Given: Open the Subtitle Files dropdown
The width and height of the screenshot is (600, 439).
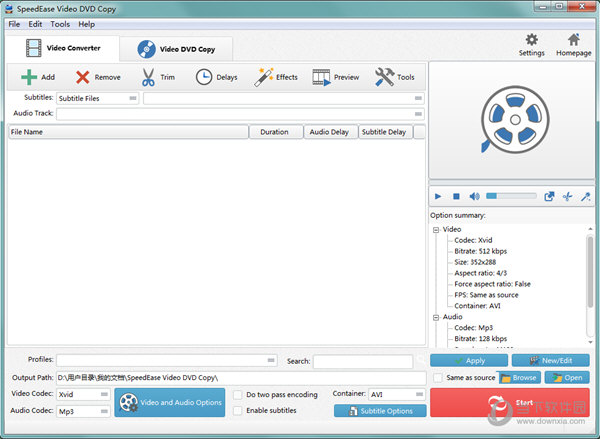Looking at the screenshot, I should point(98,98).
